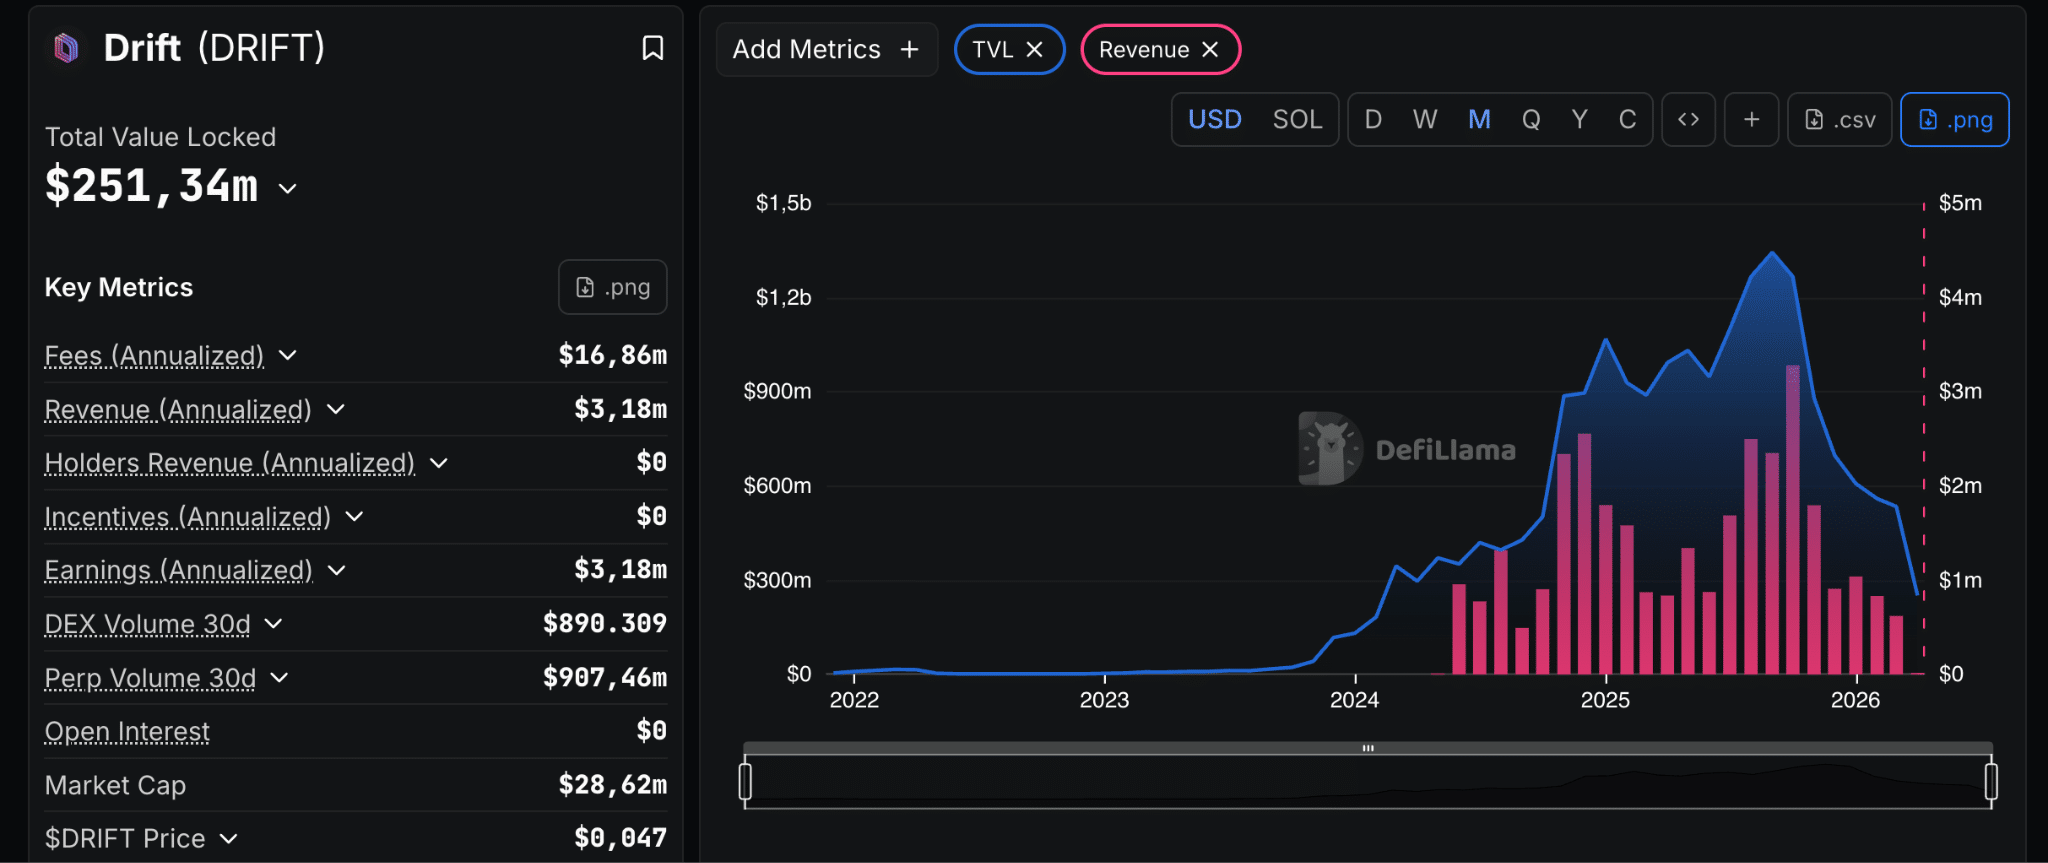This screenshot has height=863, width=2048.
Task: Remove the TVL metric chip
Action: tap(1035, 50)
